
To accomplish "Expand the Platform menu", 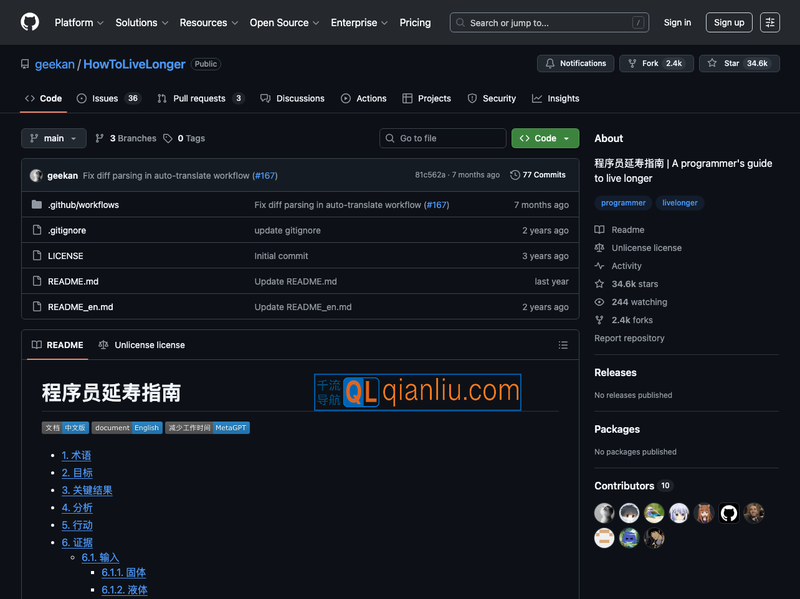I will click(x=79, y=22).
